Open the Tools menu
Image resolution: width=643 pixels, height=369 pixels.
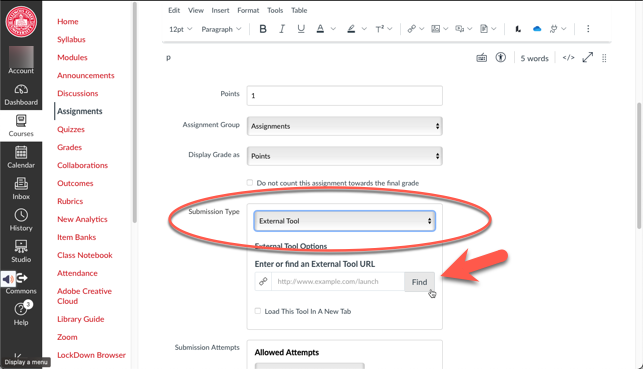[275, 10]
